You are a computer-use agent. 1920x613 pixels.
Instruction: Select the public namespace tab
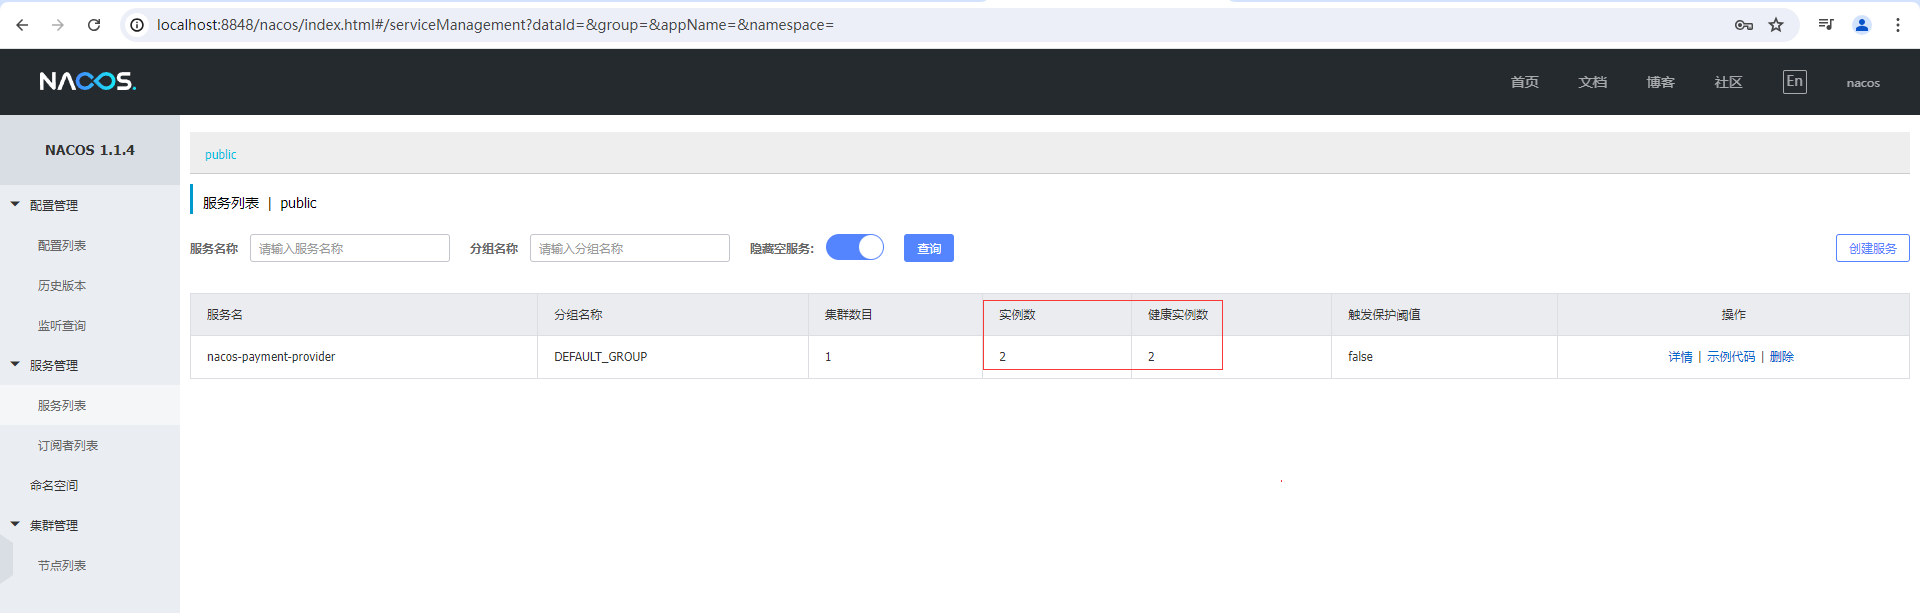point(221,154)
